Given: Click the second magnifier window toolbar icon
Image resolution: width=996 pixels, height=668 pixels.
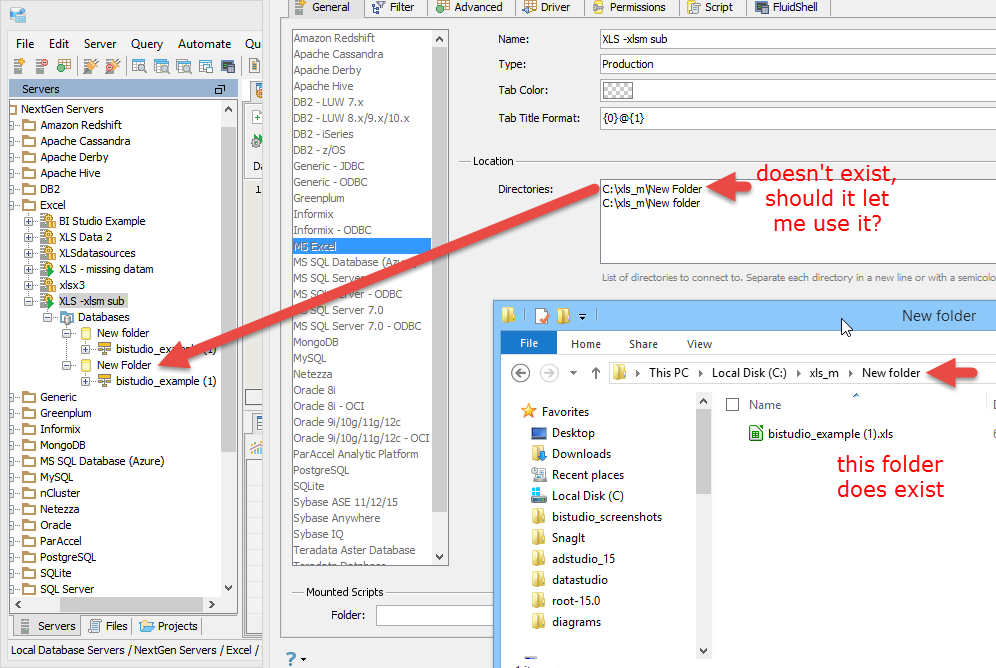Looking at the screenshot, I should [x=161, y=65].
